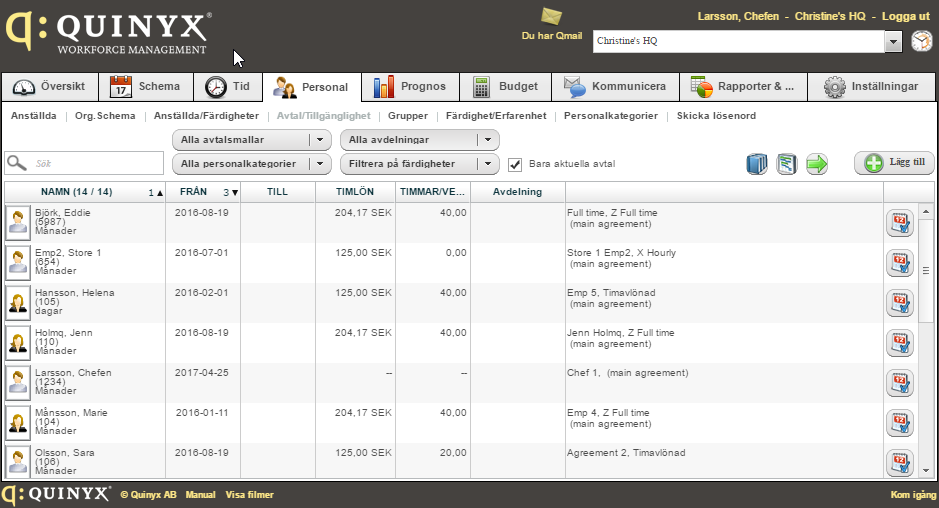Open availability calendar for Björk, Eddie
The width and height of the screenshot is (939, 508).
coord(899,223)
